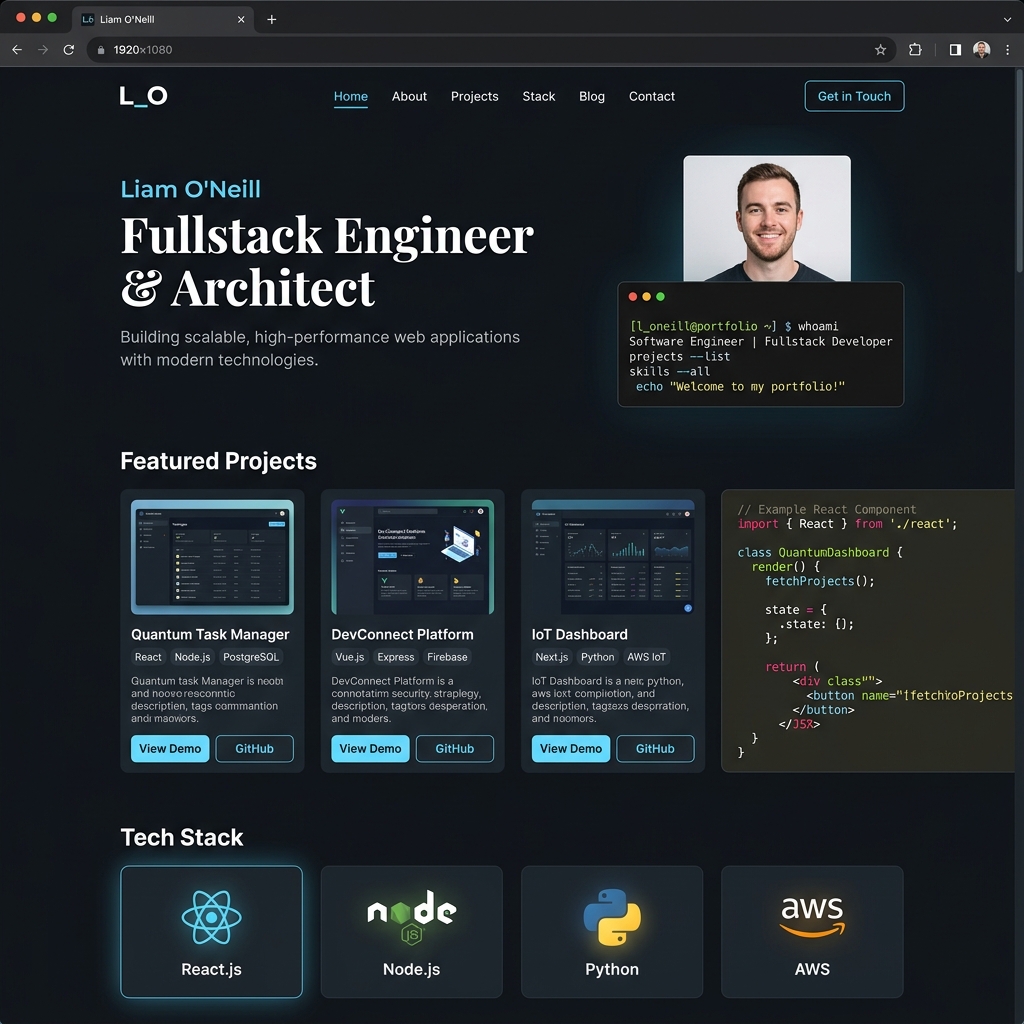Open the About nav item

(x=409, y=96)
